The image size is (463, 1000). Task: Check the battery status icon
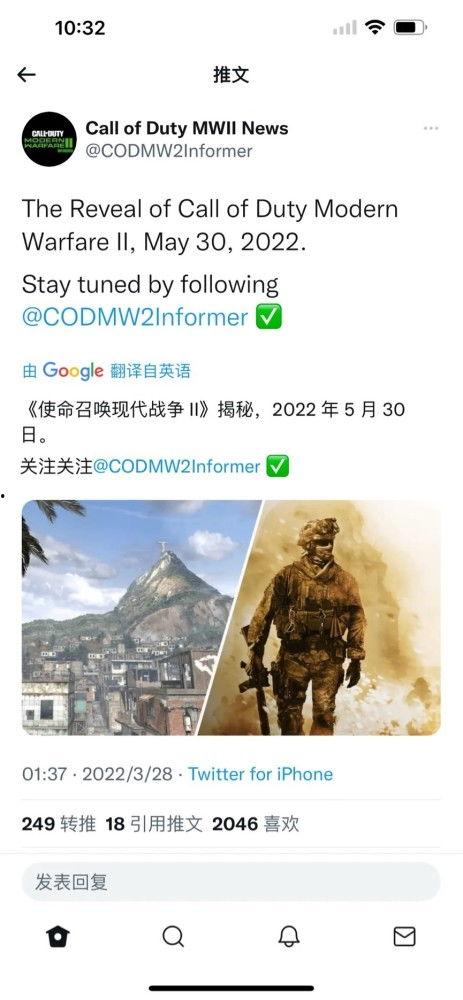click(410, 27)
